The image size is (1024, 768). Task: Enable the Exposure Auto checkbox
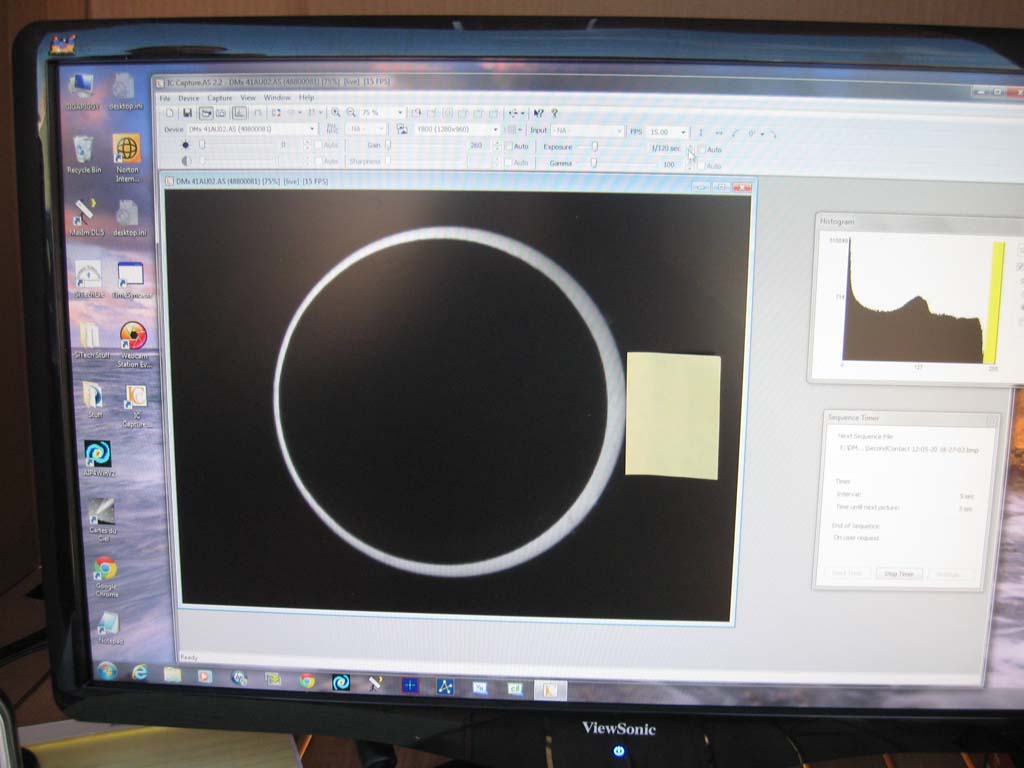(x=702, y=150)
